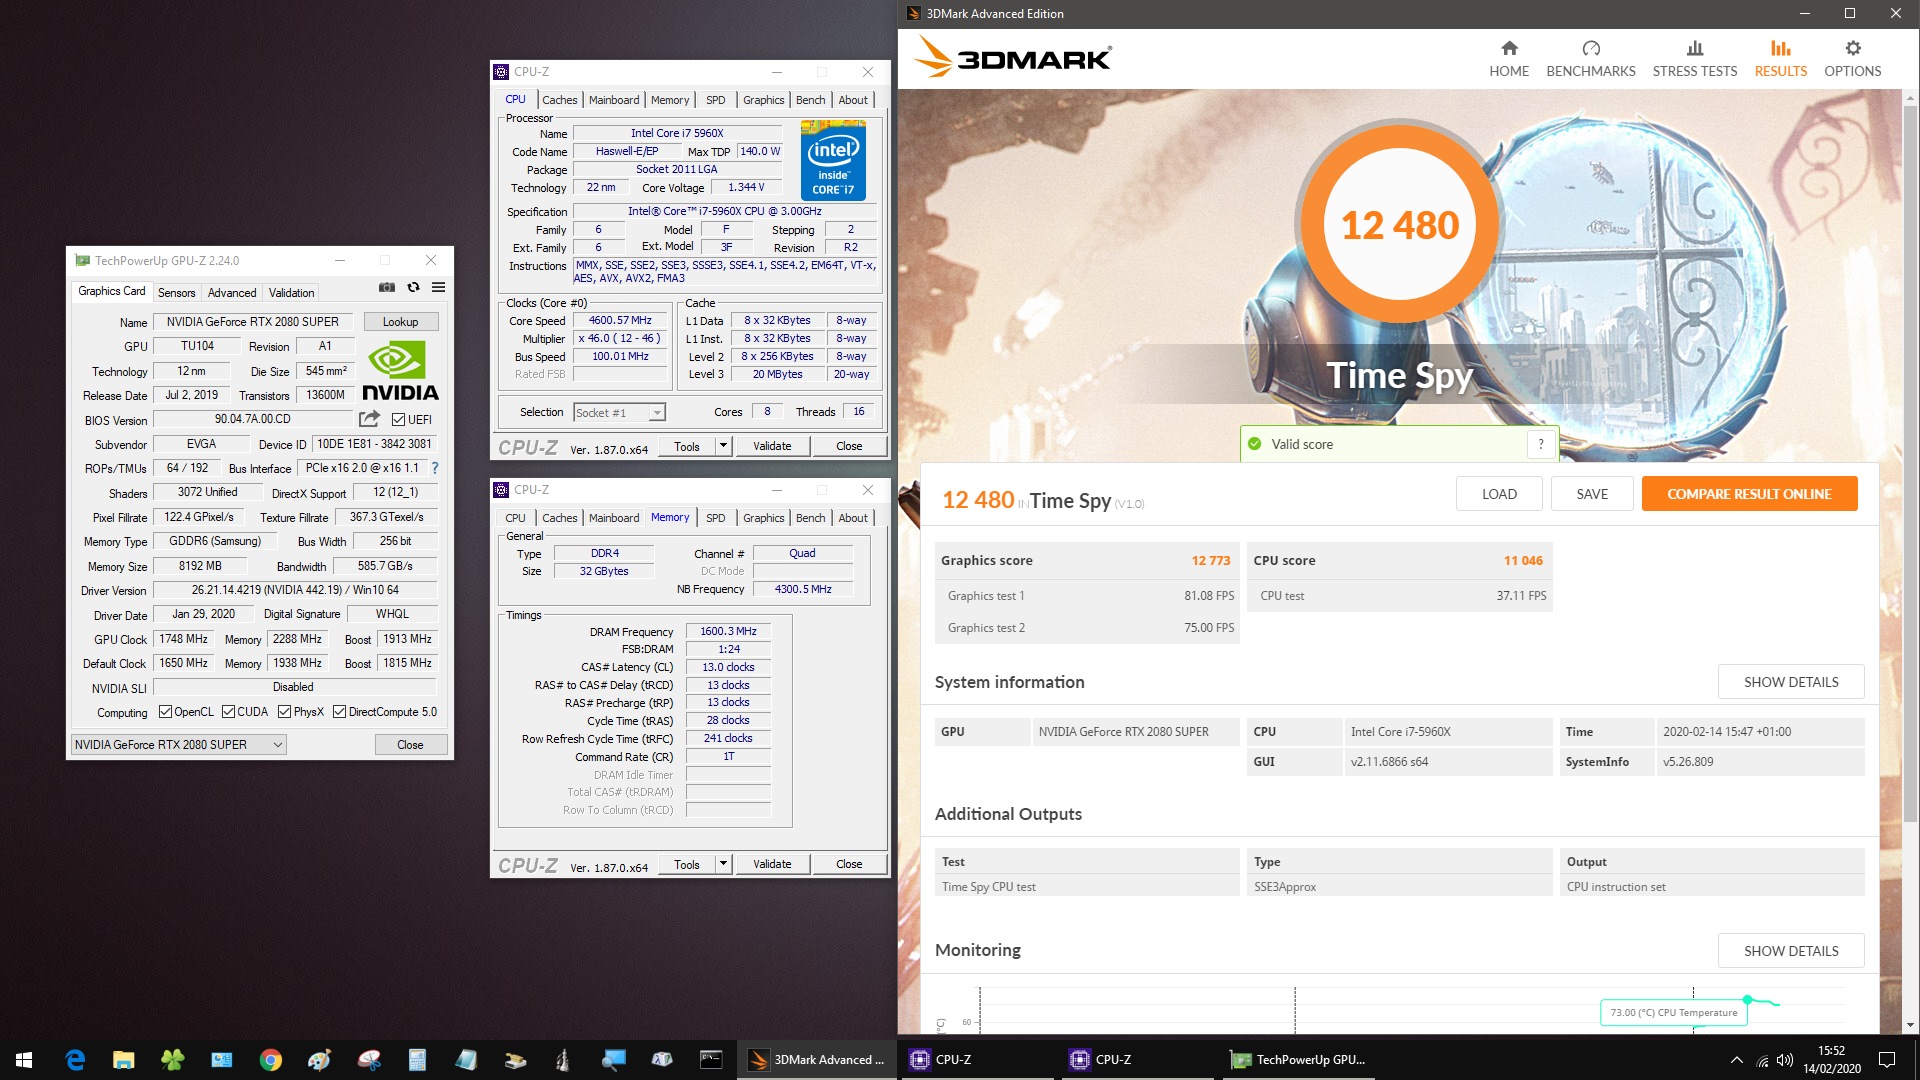The height and width of the screenshot is (1080, 1920).
Task: Open the GPU-Z hamburger menu
Action: pos(438,287)
